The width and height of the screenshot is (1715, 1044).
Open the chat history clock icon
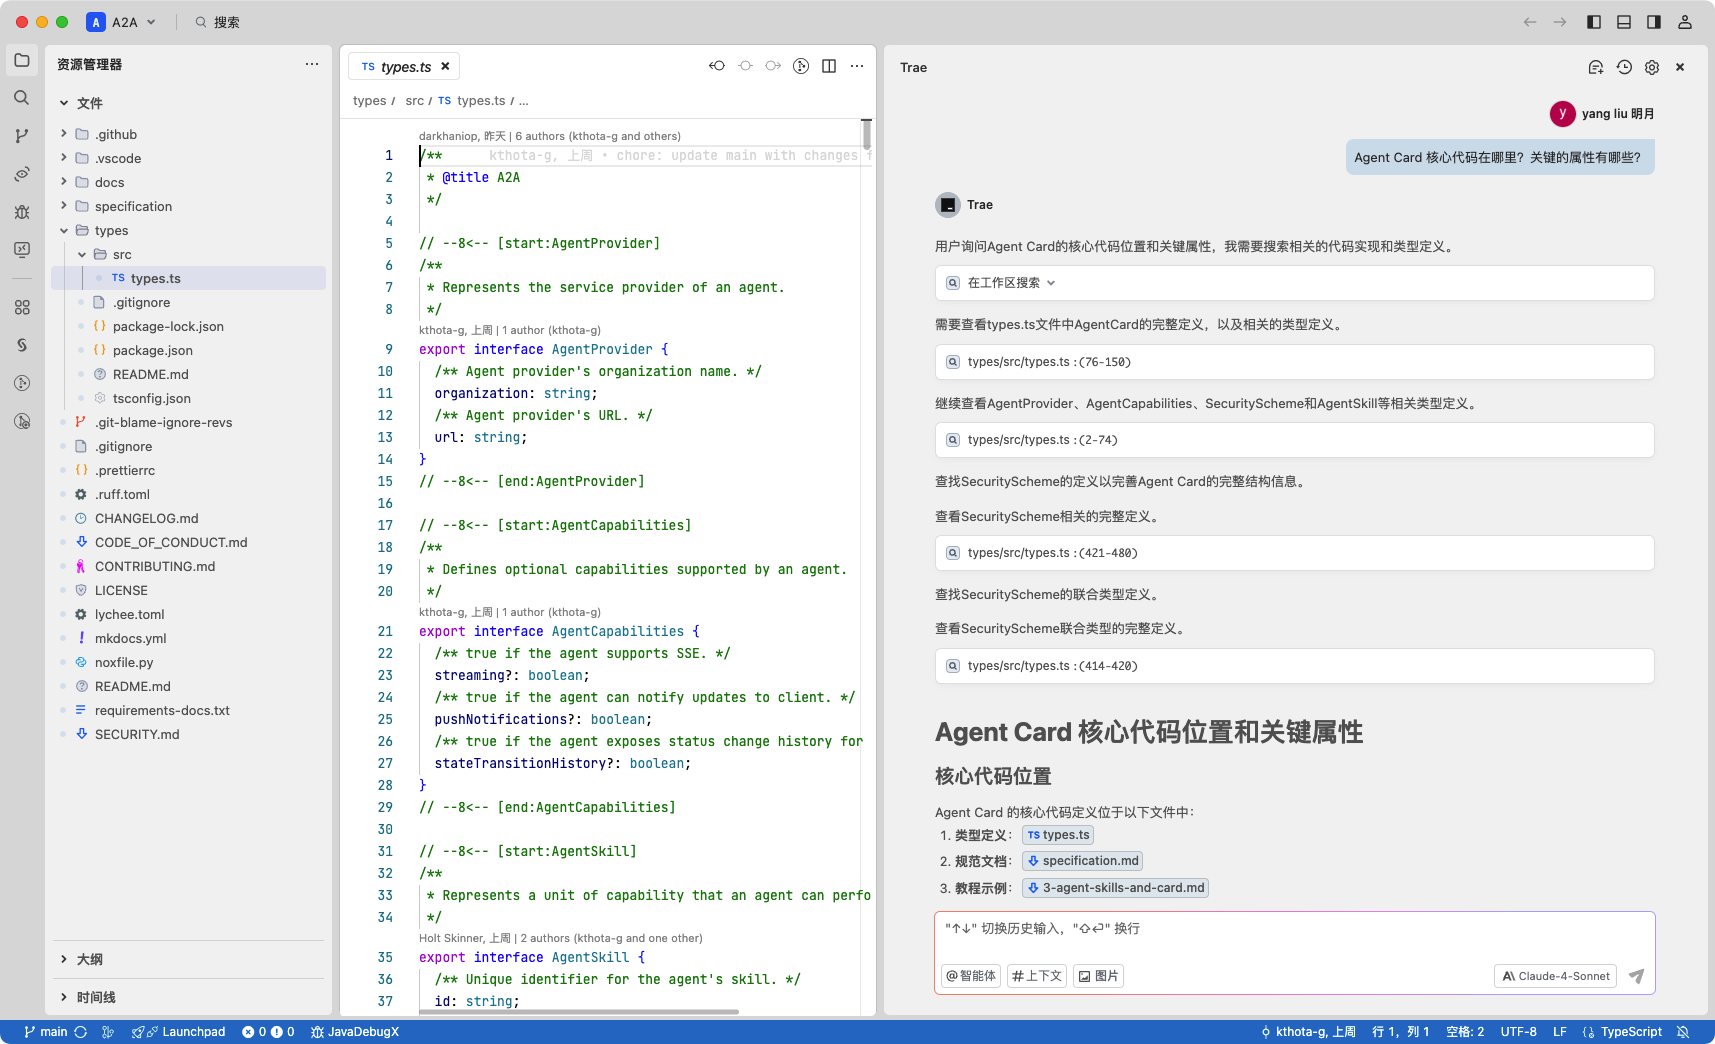pyautogui.click(x=1624, y=67)
